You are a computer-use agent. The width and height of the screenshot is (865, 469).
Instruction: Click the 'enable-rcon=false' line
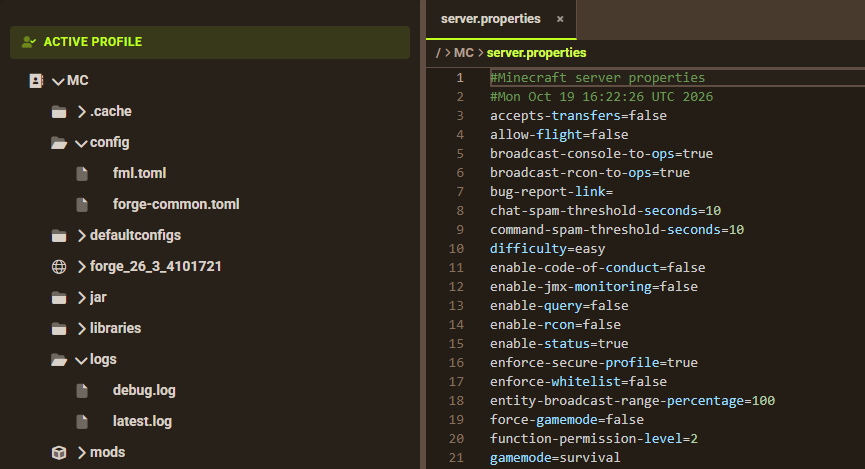[x=555, y=324]
